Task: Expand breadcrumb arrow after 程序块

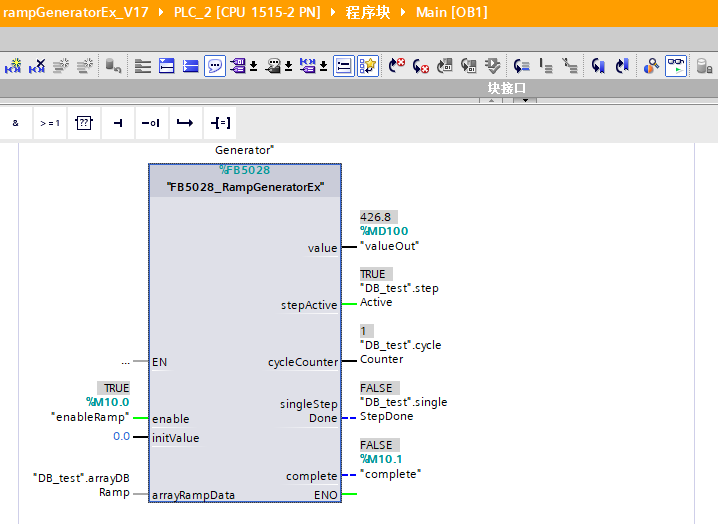Action: (403, 12)
